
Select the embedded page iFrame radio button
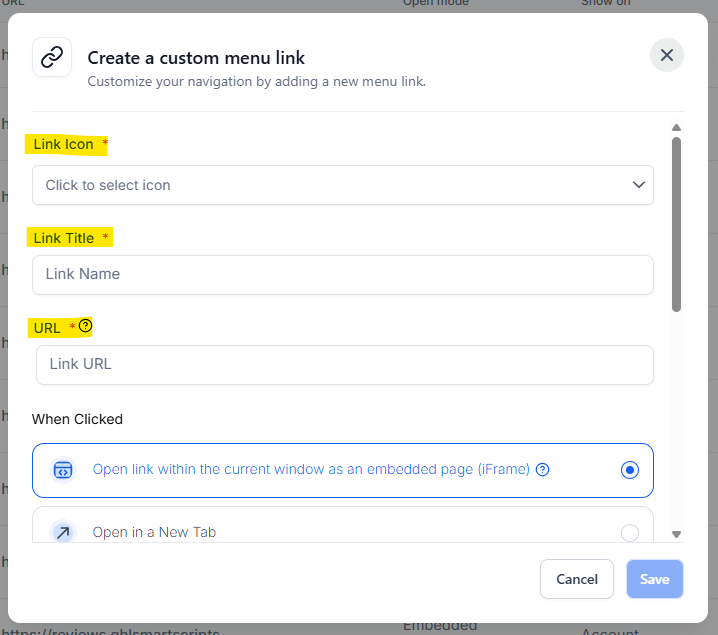pyautogui.click(x=630, y=470)
